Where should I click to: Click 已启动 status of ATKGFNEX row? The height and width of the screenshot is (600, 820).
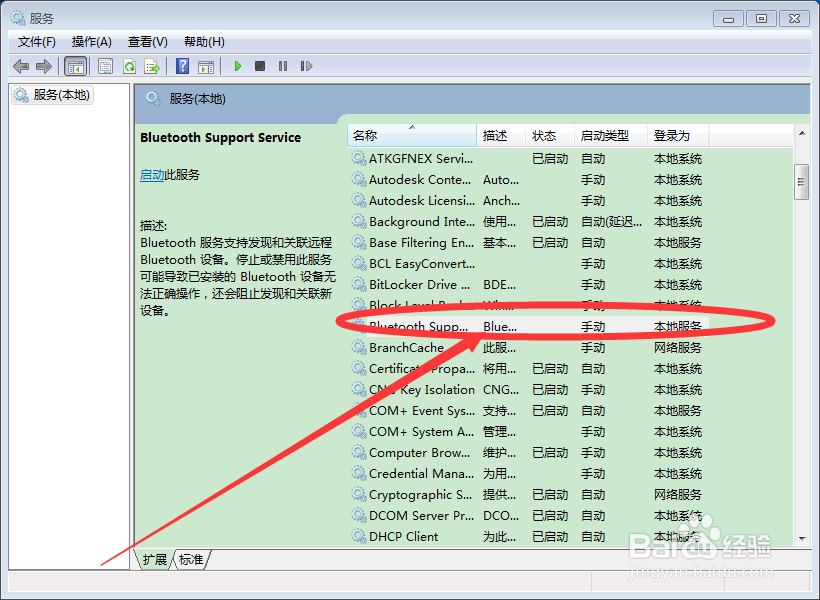(550, 159)
